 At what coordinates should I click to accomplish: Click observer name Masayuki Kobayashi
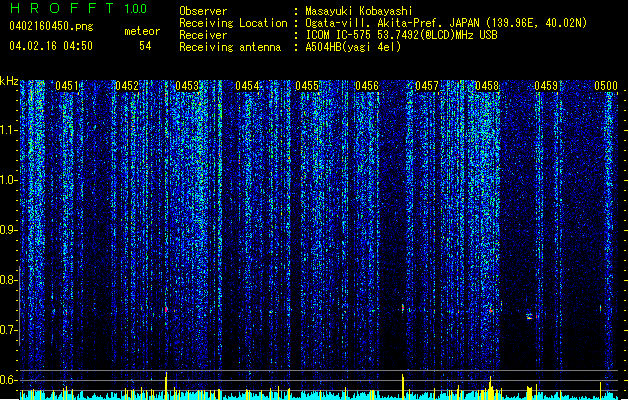pos(359,11)
